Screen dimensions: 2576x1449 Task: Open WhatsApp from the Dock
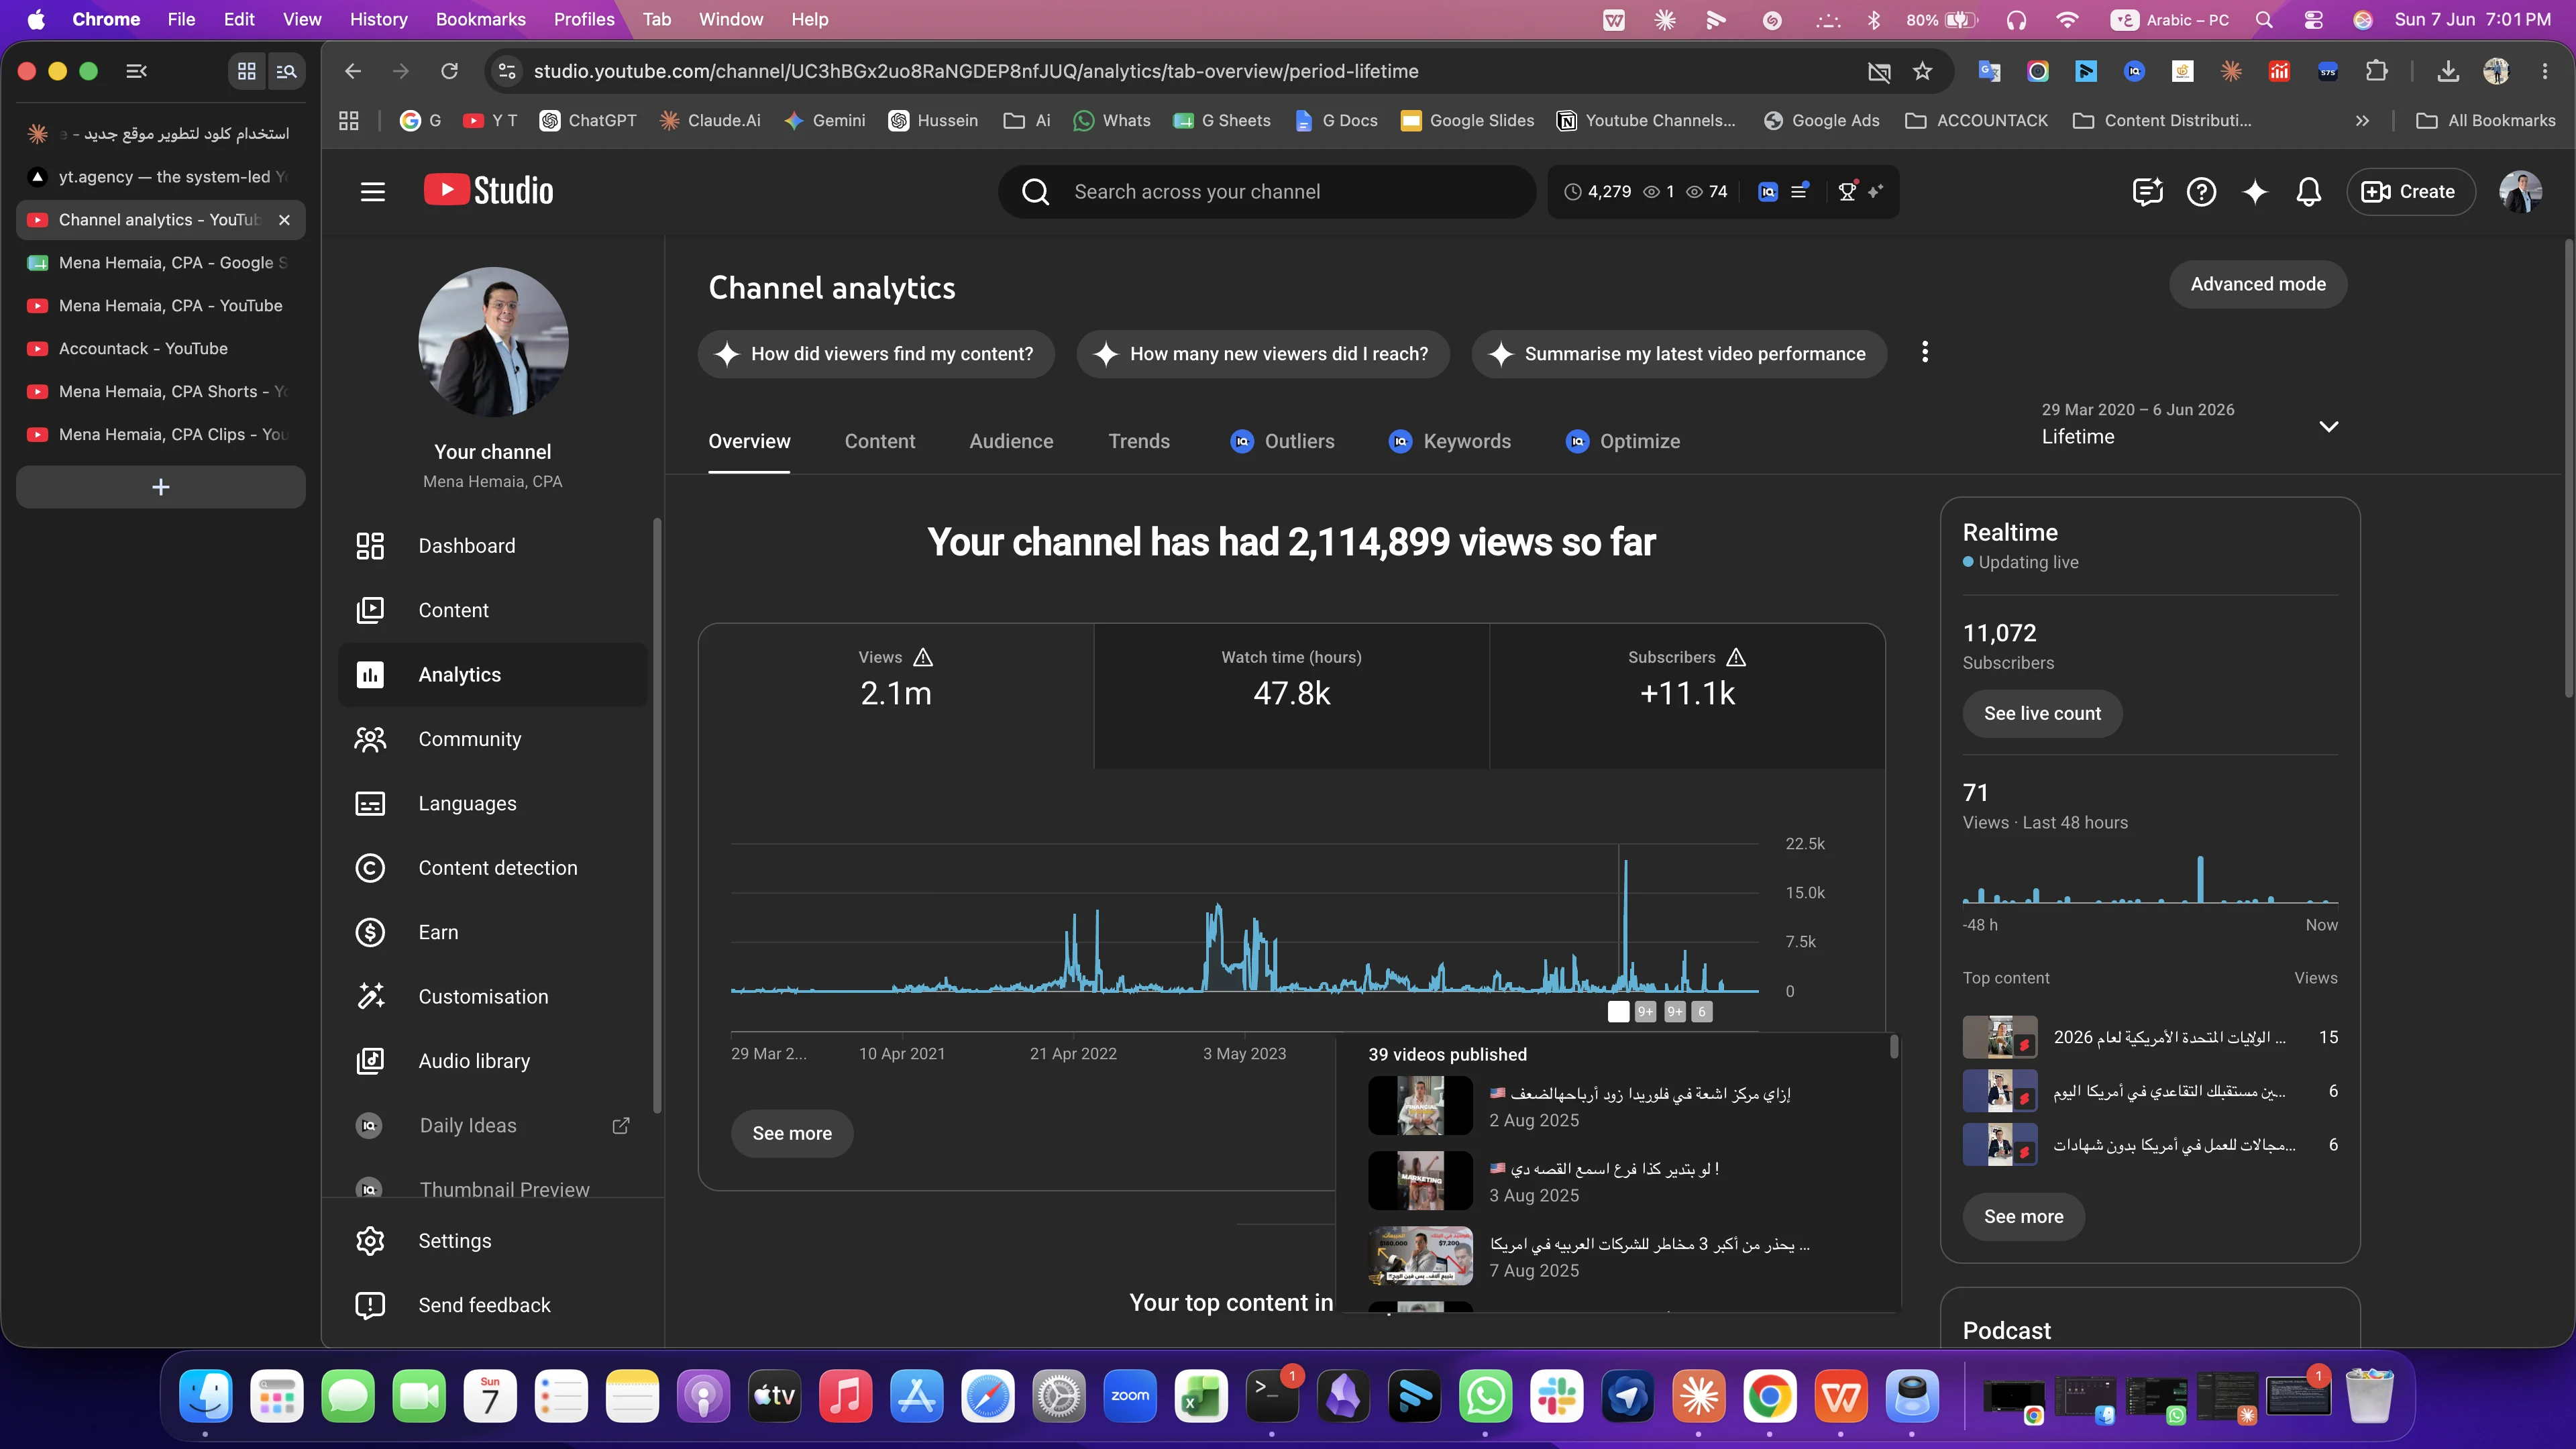tap(1486, 1396)
